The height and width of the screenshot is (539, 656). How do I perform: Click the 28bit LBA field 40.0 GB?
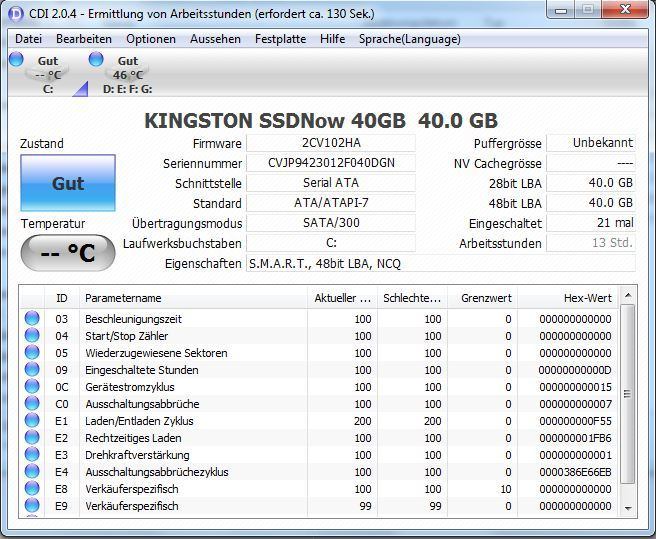(x=591, y=183)
